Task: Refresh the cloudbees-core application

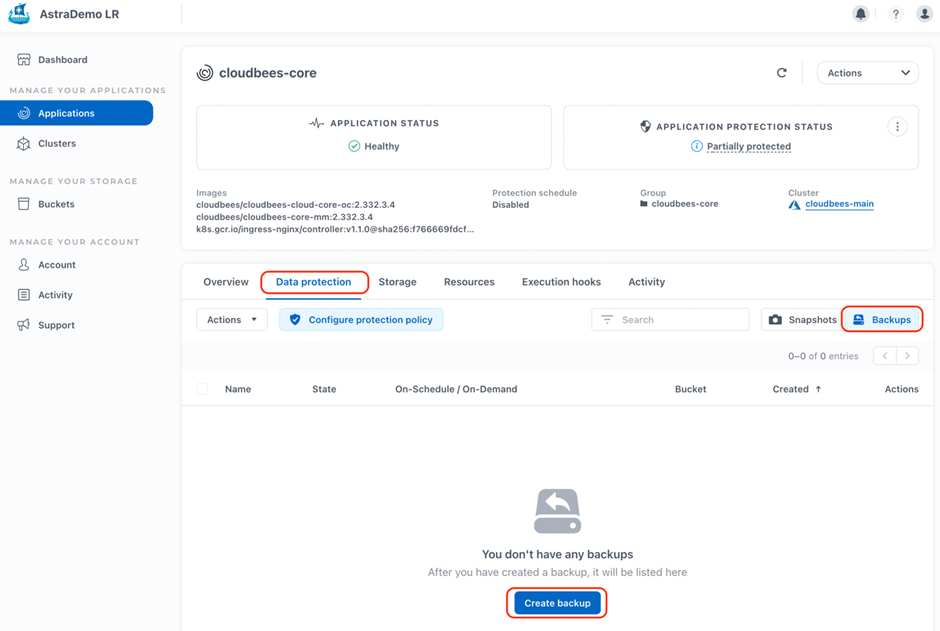Action: (x=782, y=73)
